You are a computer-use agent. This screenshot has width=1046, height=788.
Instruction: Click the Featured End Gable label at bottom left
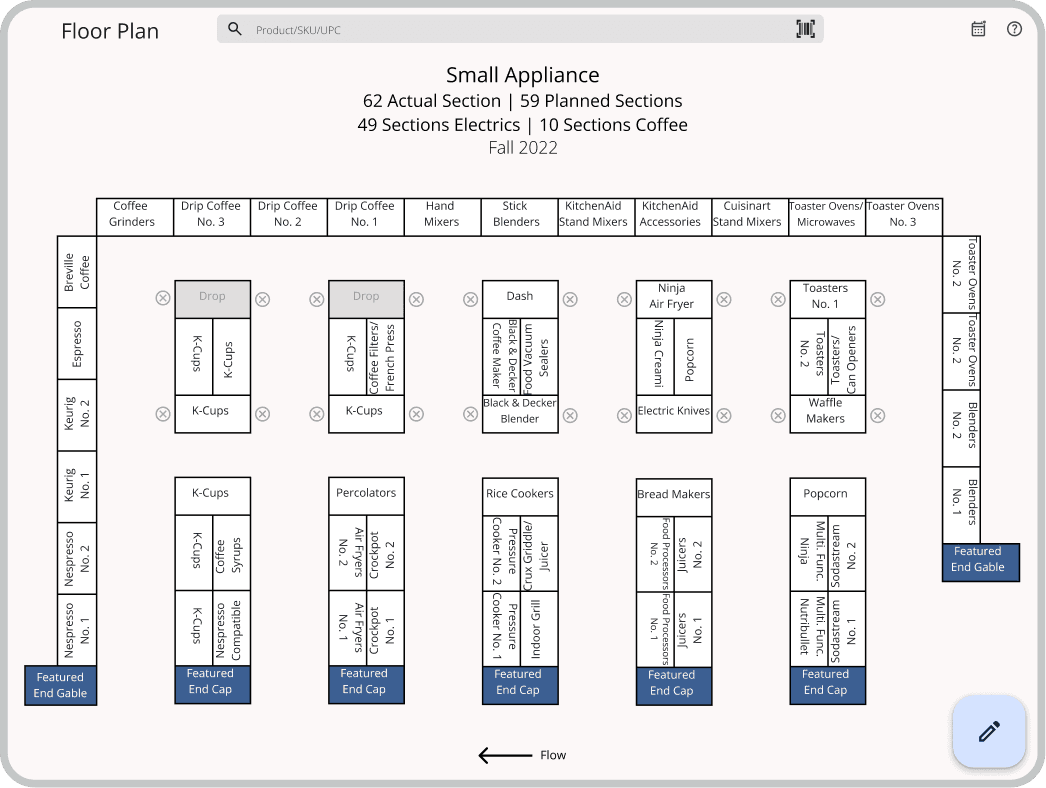coord(60,685)
